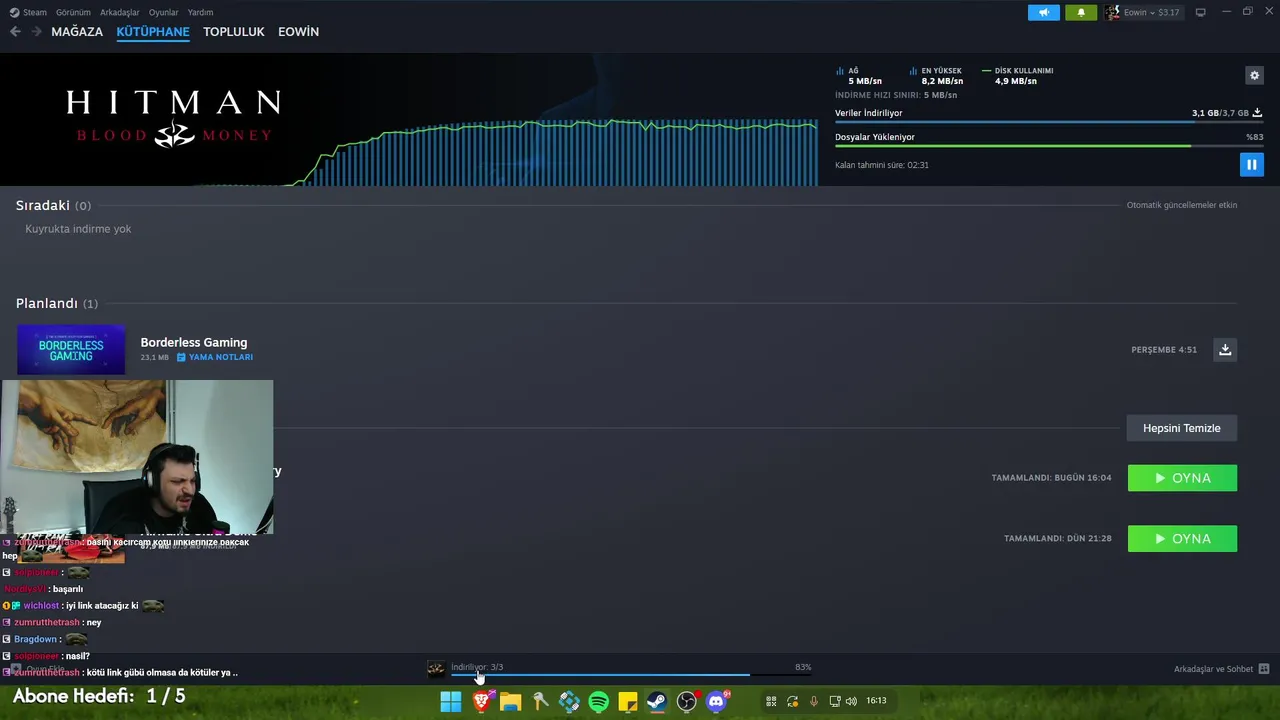Screen dimensions: 1280x720
Task: Click the DİSK KULLANIMI 4,9 MB/sn readout
Action: pos(1018,76)
